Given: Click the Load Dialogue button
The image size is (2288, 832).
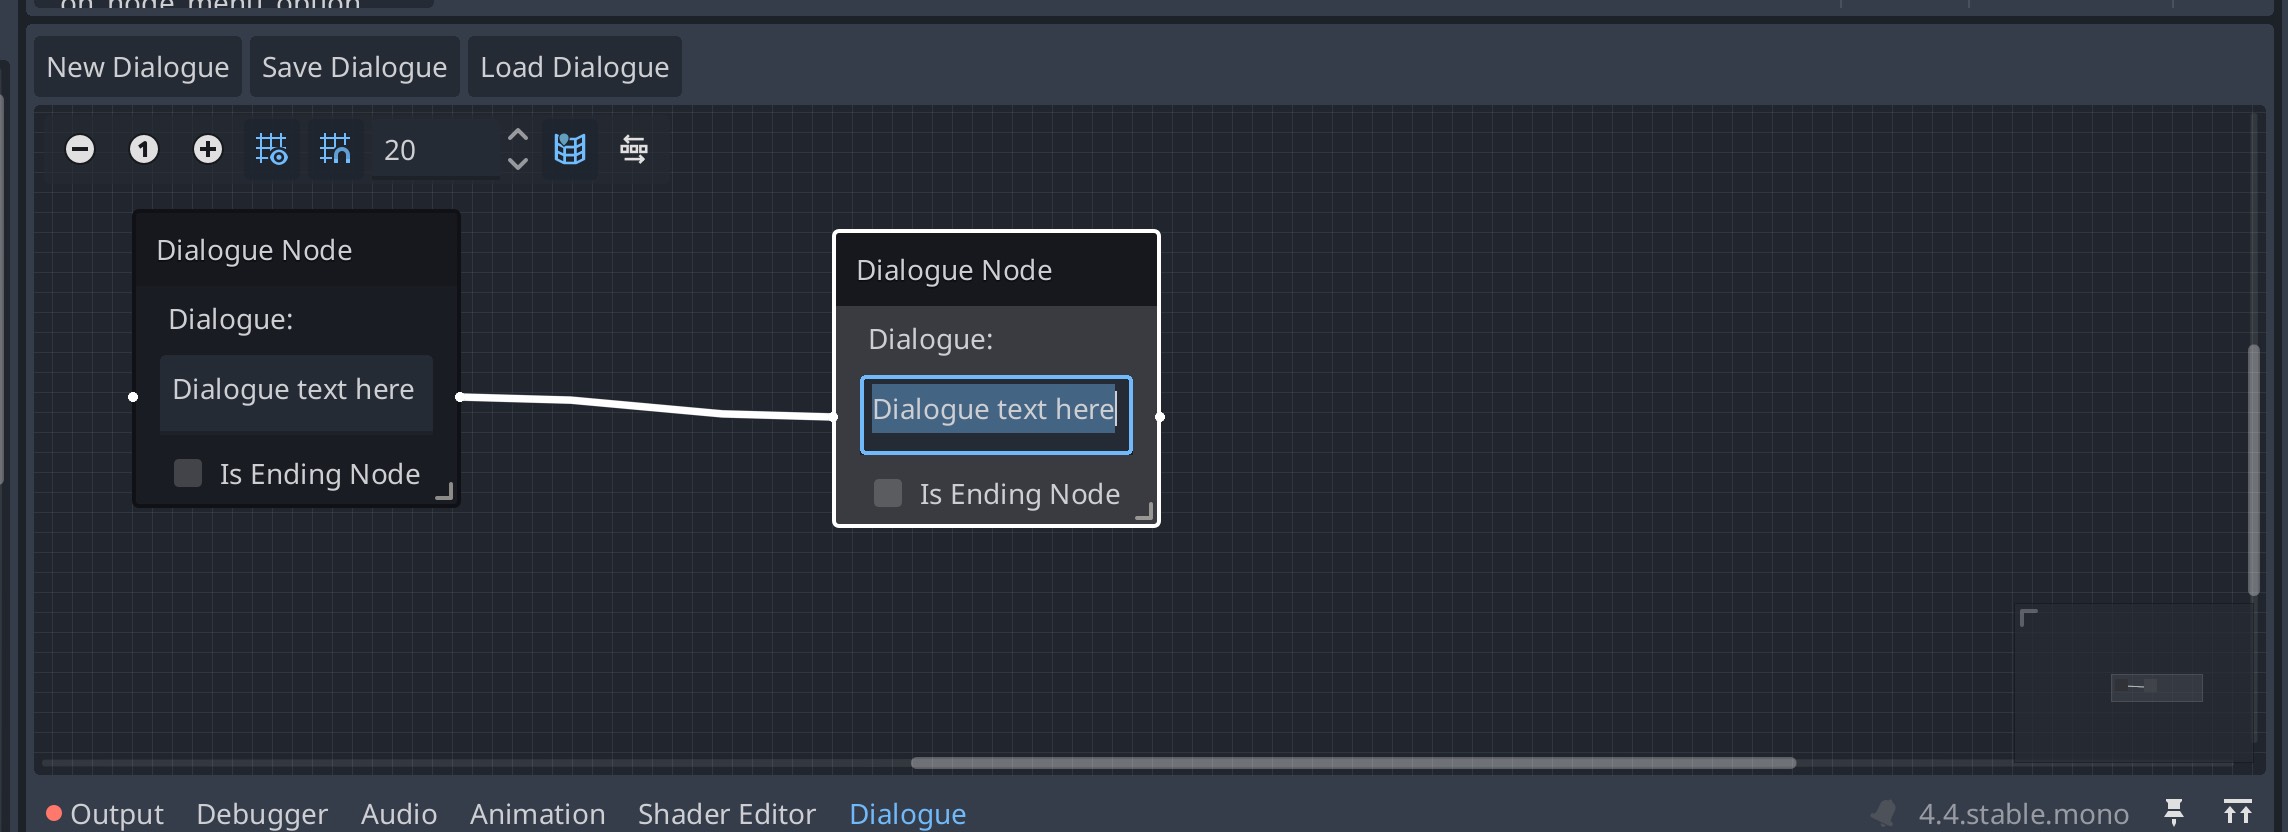Looking at the screenshot, I should [574, 67].
